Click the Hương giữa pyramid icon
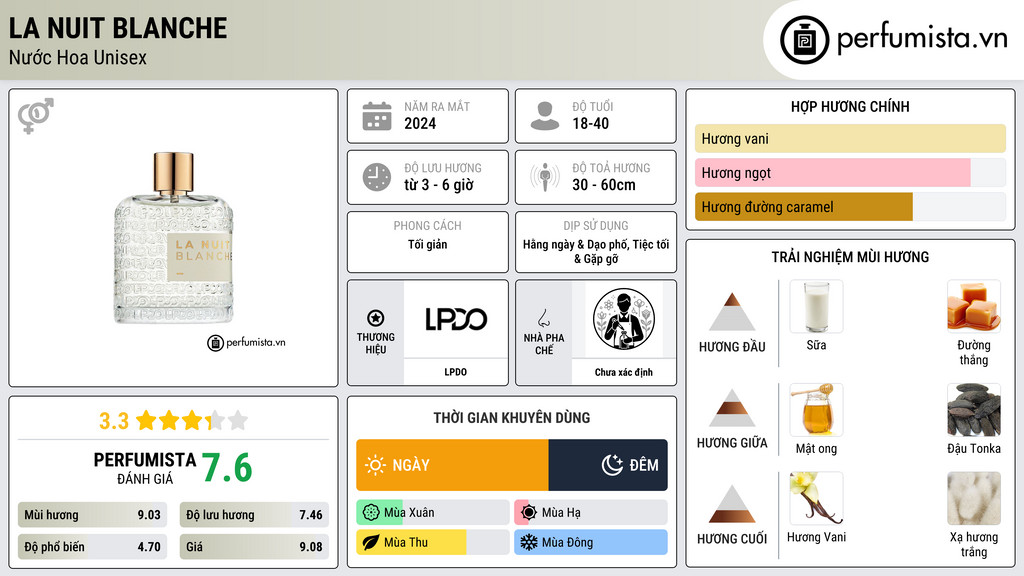Viewport: 1024px width, 576px height. [732, 408]
